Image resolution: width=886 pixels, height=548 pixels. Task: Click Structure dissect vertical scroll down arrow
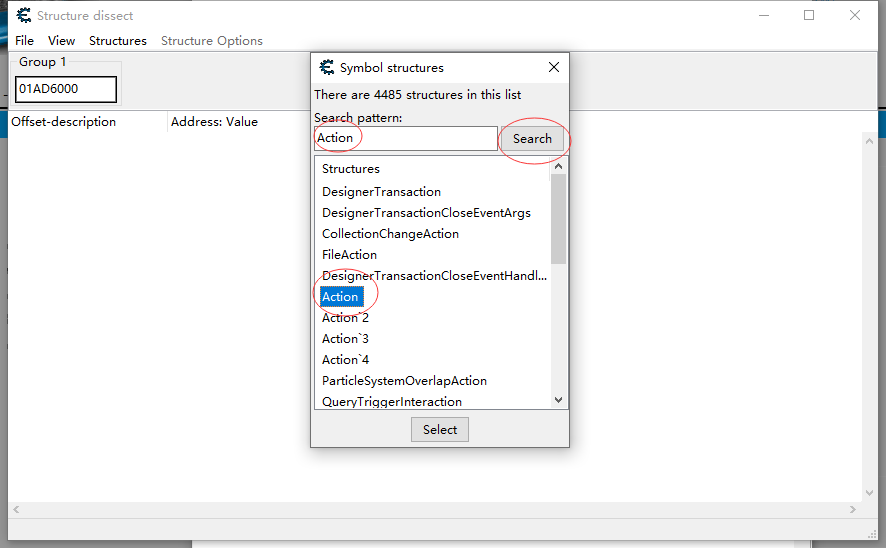coord(869,493)
